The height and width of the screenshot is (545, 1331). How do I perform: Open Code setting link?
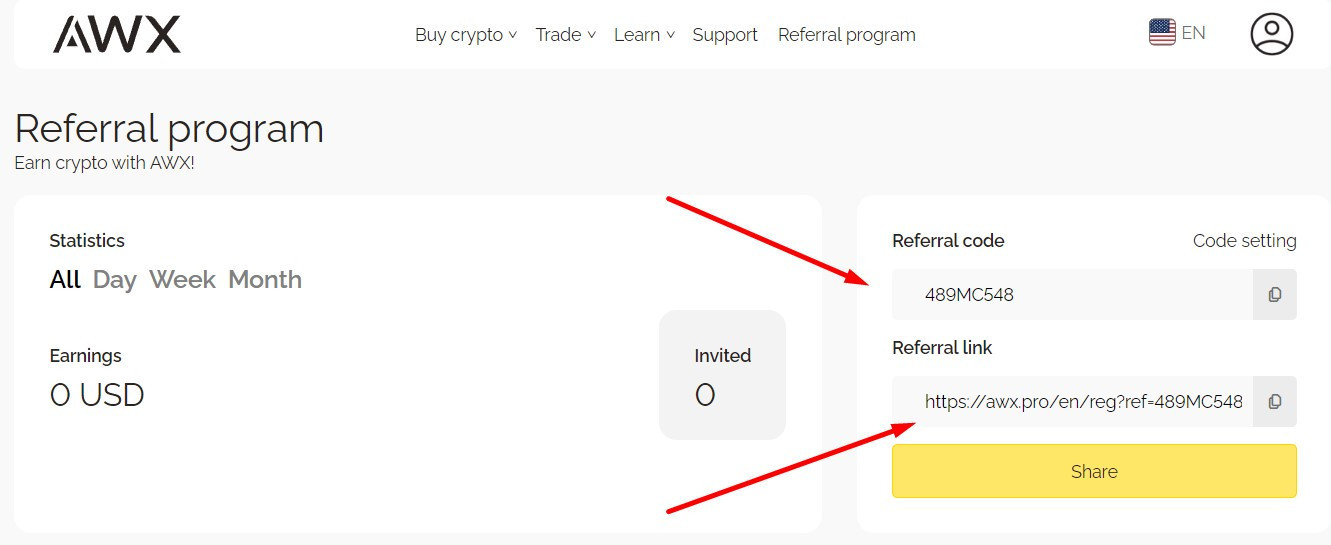click(1244, 241)
